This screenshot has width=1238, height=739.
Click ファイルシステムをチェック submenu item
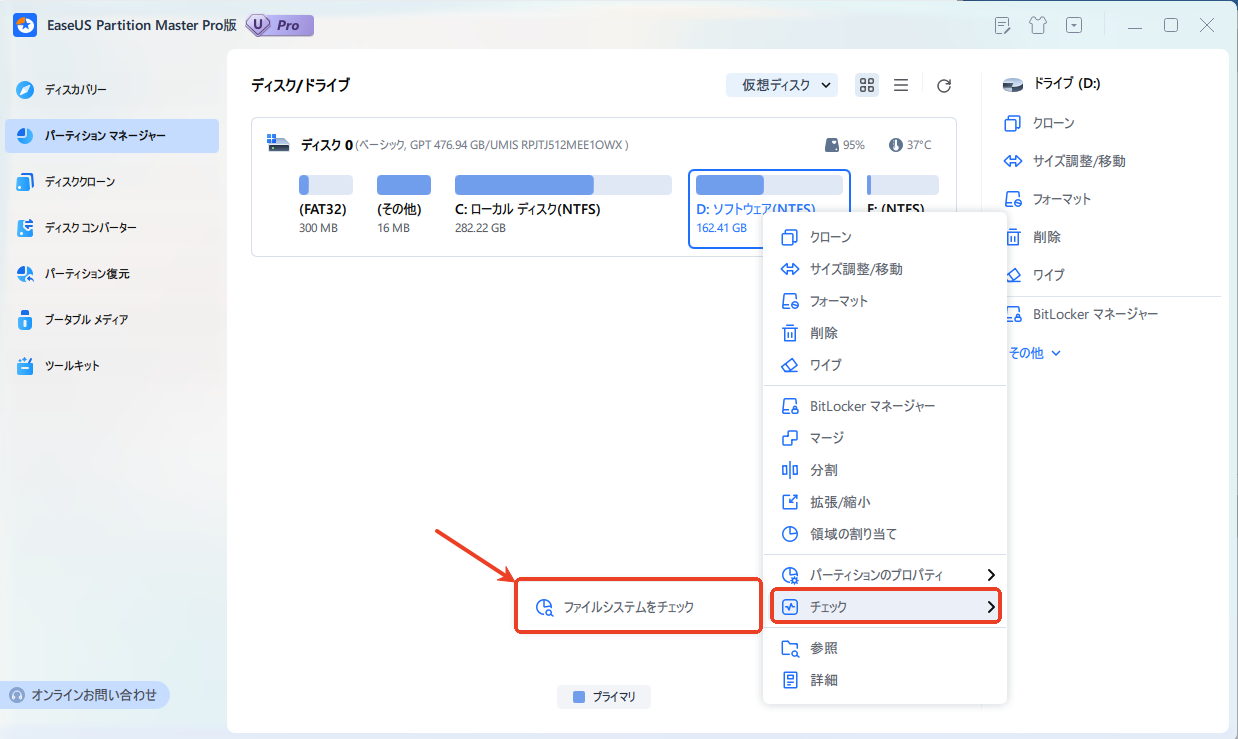click(x=638, y=607)
